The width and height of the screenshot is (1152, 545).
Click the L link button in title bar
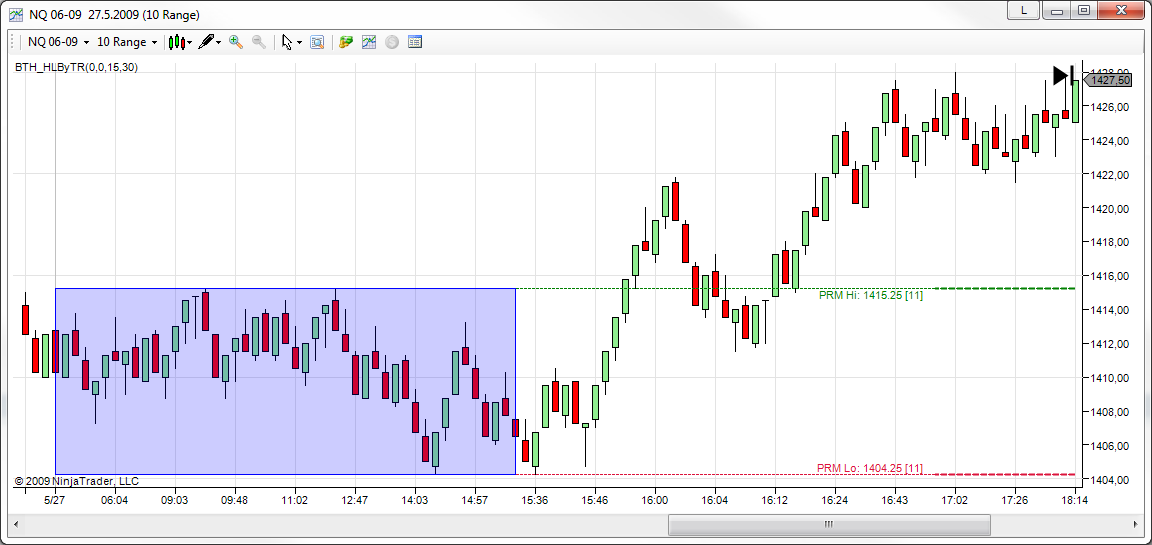click(x=1025, y=10)
